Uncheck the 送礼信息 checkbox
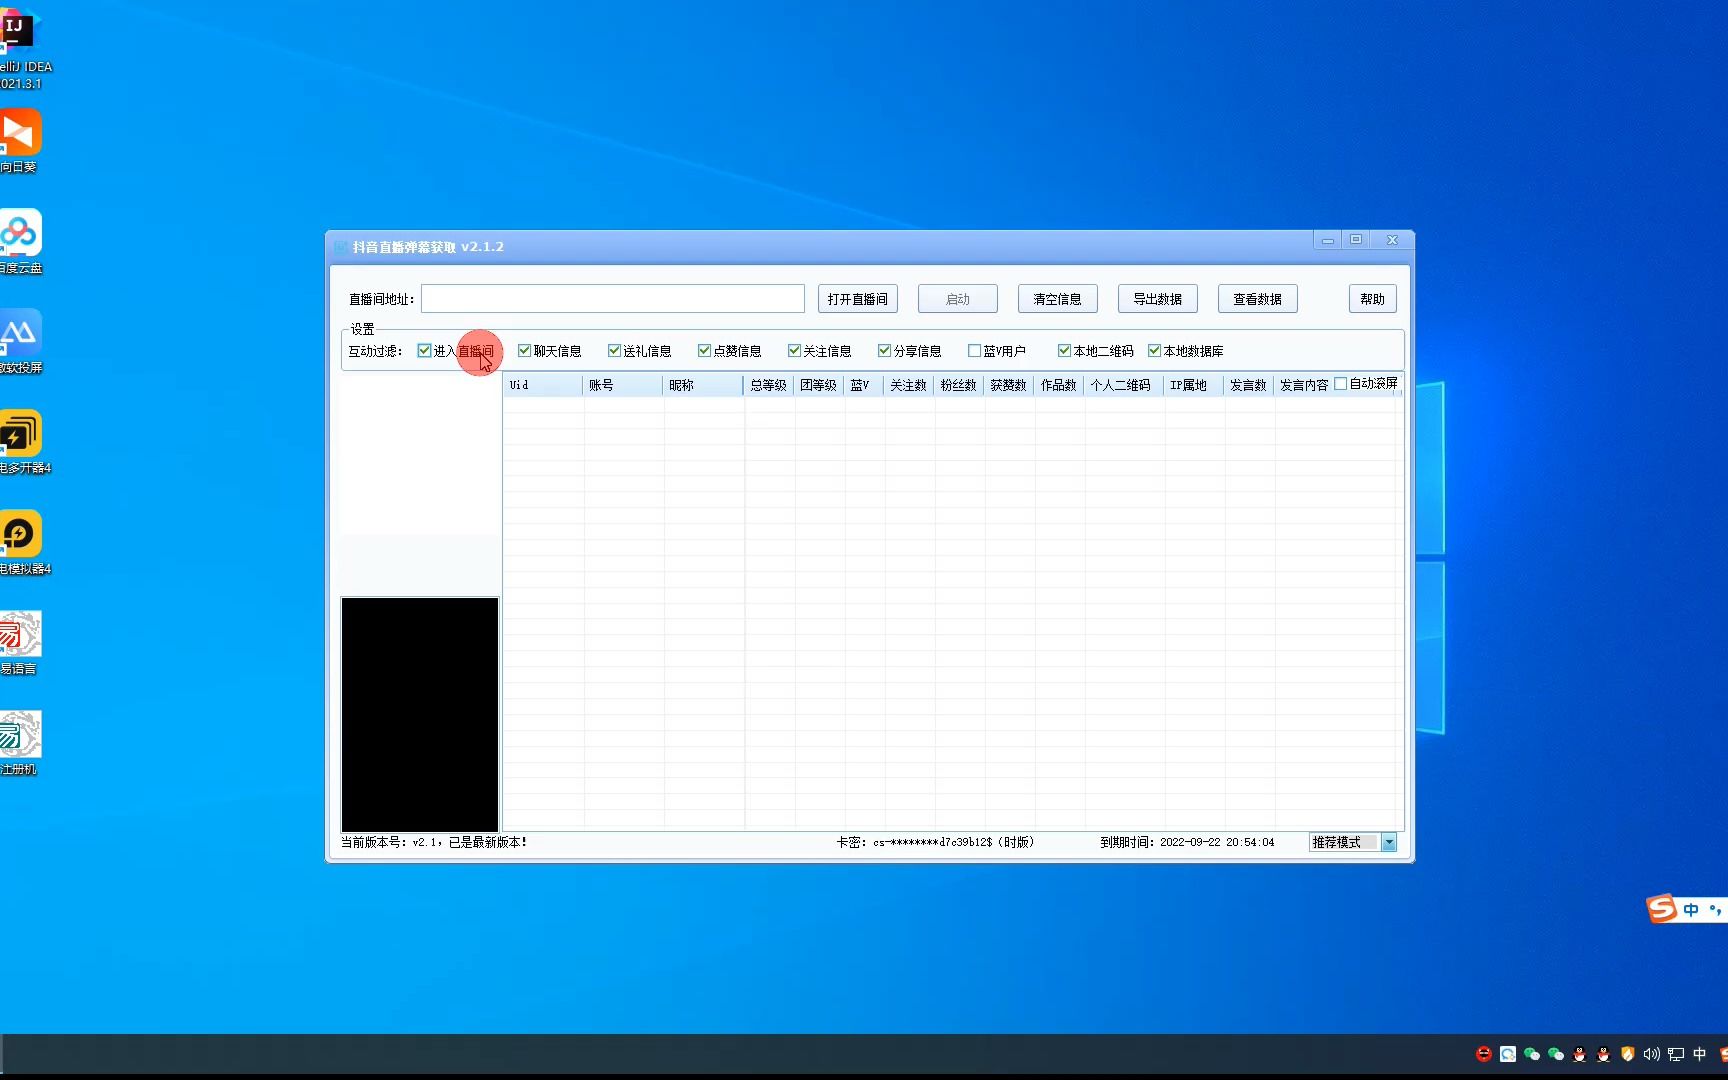 click(614, 351)
